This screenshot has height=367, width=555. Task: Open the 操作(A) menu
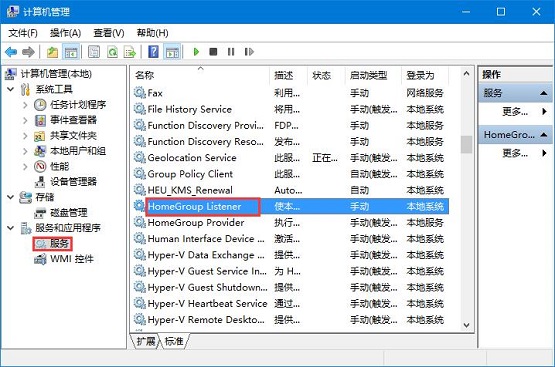tap(65, 33)
